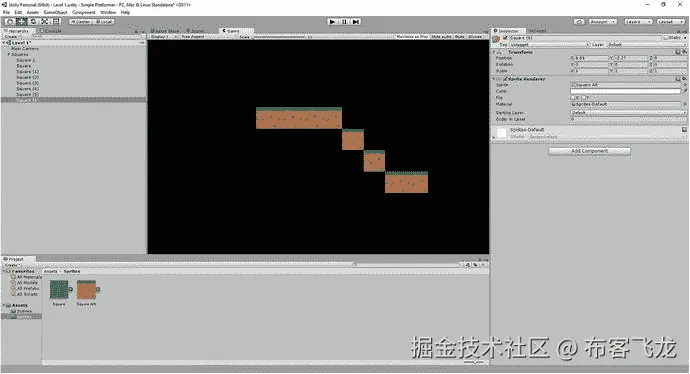
Task: Open the Static flags dropdown arrow
Action: tap(685, 38)
